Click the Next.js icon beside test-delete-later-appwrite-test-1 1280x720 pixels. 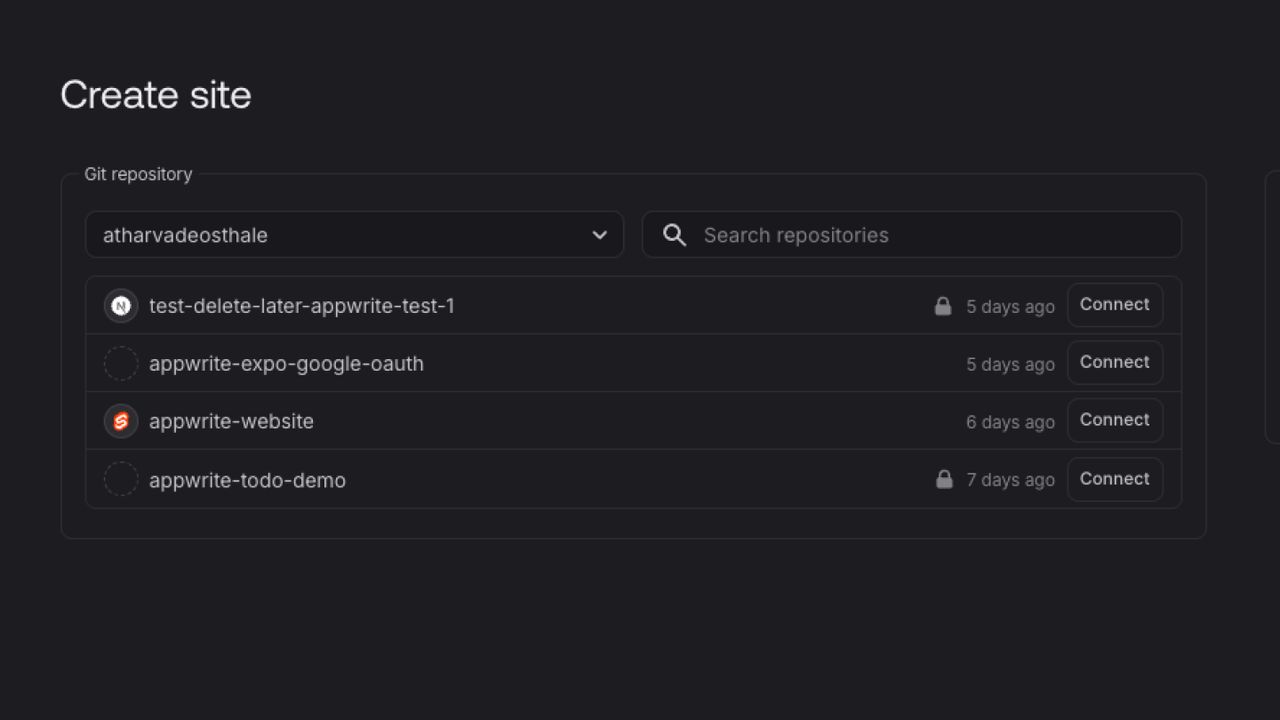pyautogui.click(x=120, y=305)
